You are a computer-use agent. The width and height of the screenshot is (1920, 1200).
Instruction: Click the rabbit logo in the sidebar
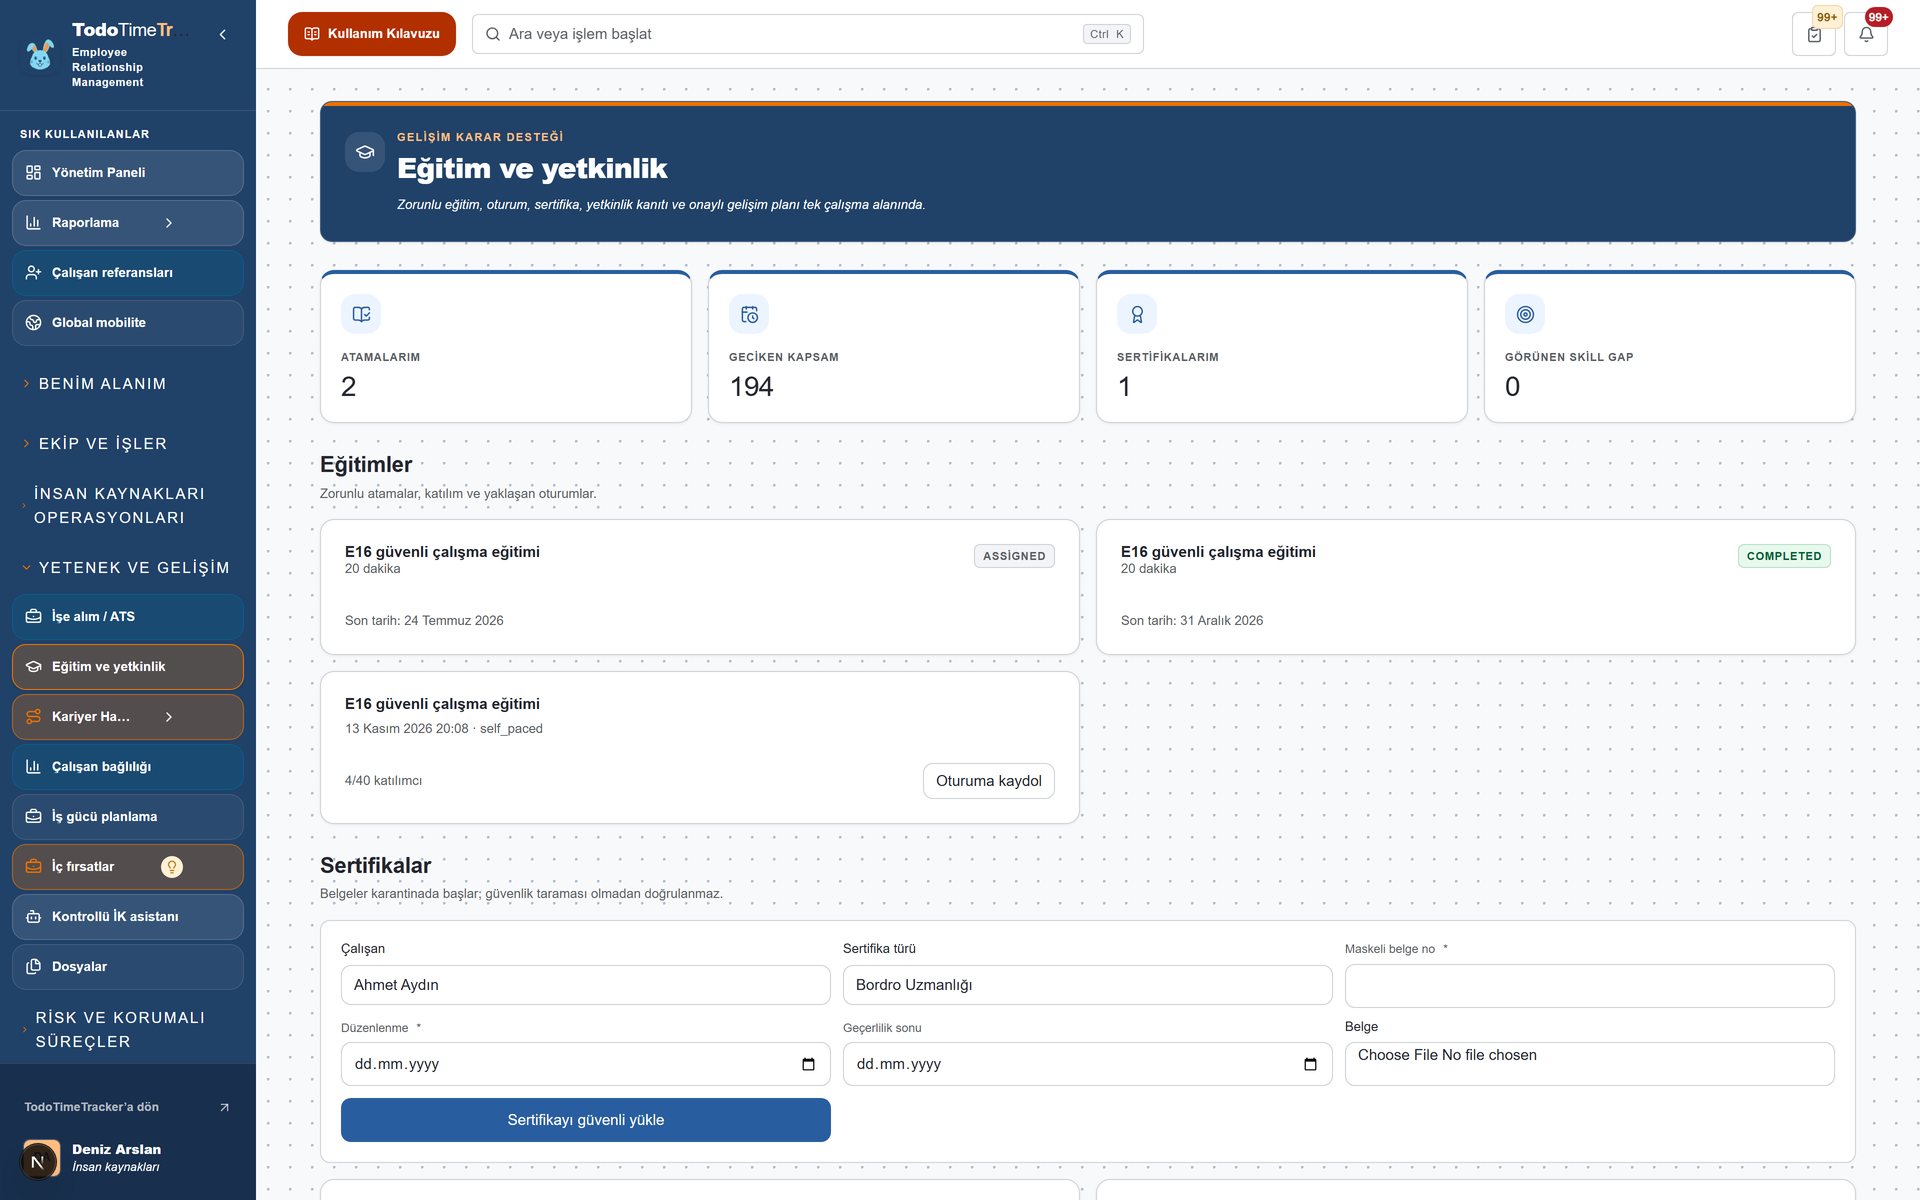(40, 55)
